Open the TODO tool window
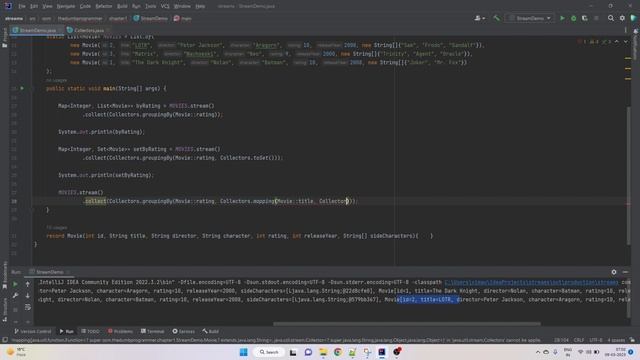The height and width of the screenshot is (360, 640). [90, 331]
